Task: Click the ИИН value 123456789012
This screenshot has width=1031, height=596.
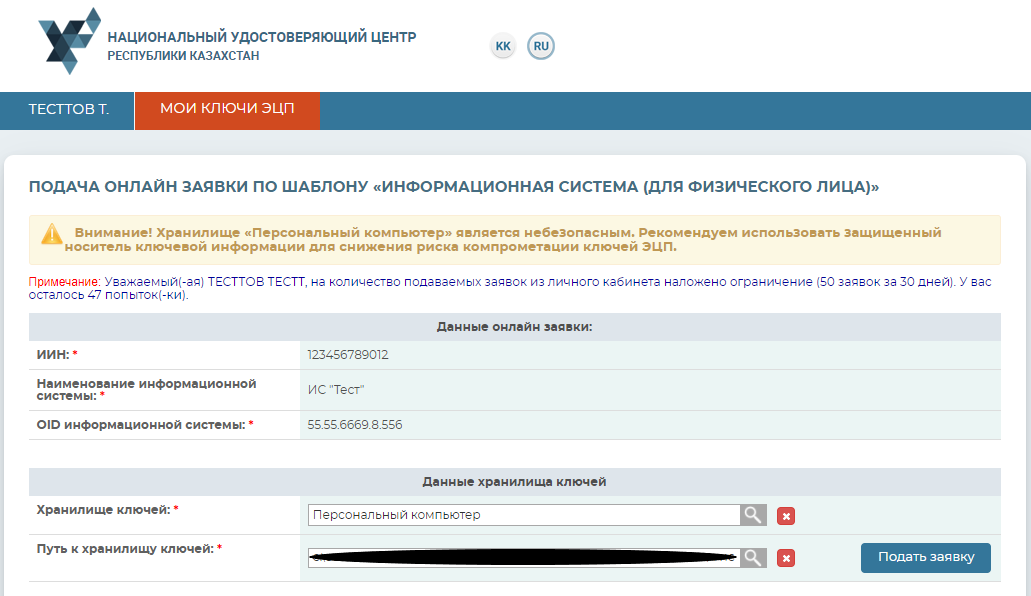Action: 347,355
